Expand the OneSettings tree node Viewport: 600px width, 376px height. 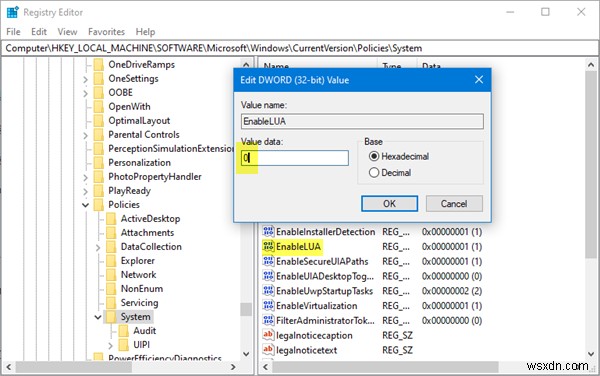click(x=85, y=79)
